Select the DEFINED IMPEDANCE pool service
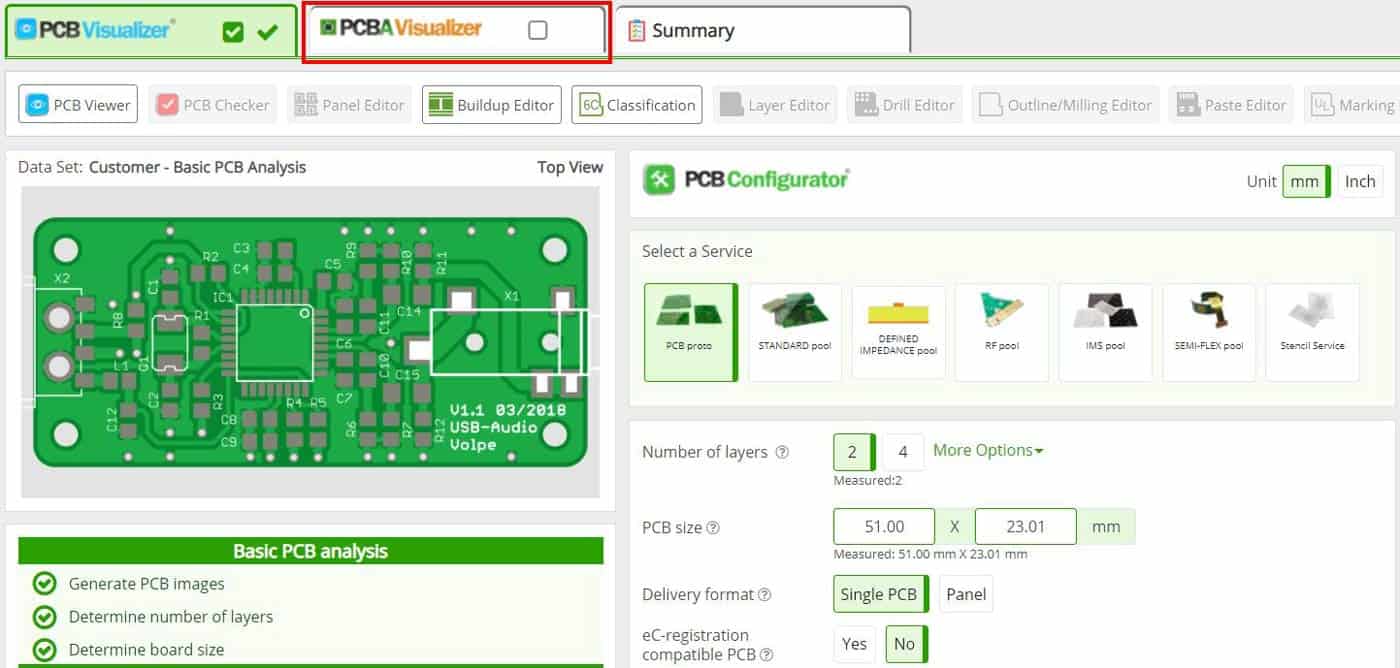This screenshot has height=668, width=1400. coord(899,332)
